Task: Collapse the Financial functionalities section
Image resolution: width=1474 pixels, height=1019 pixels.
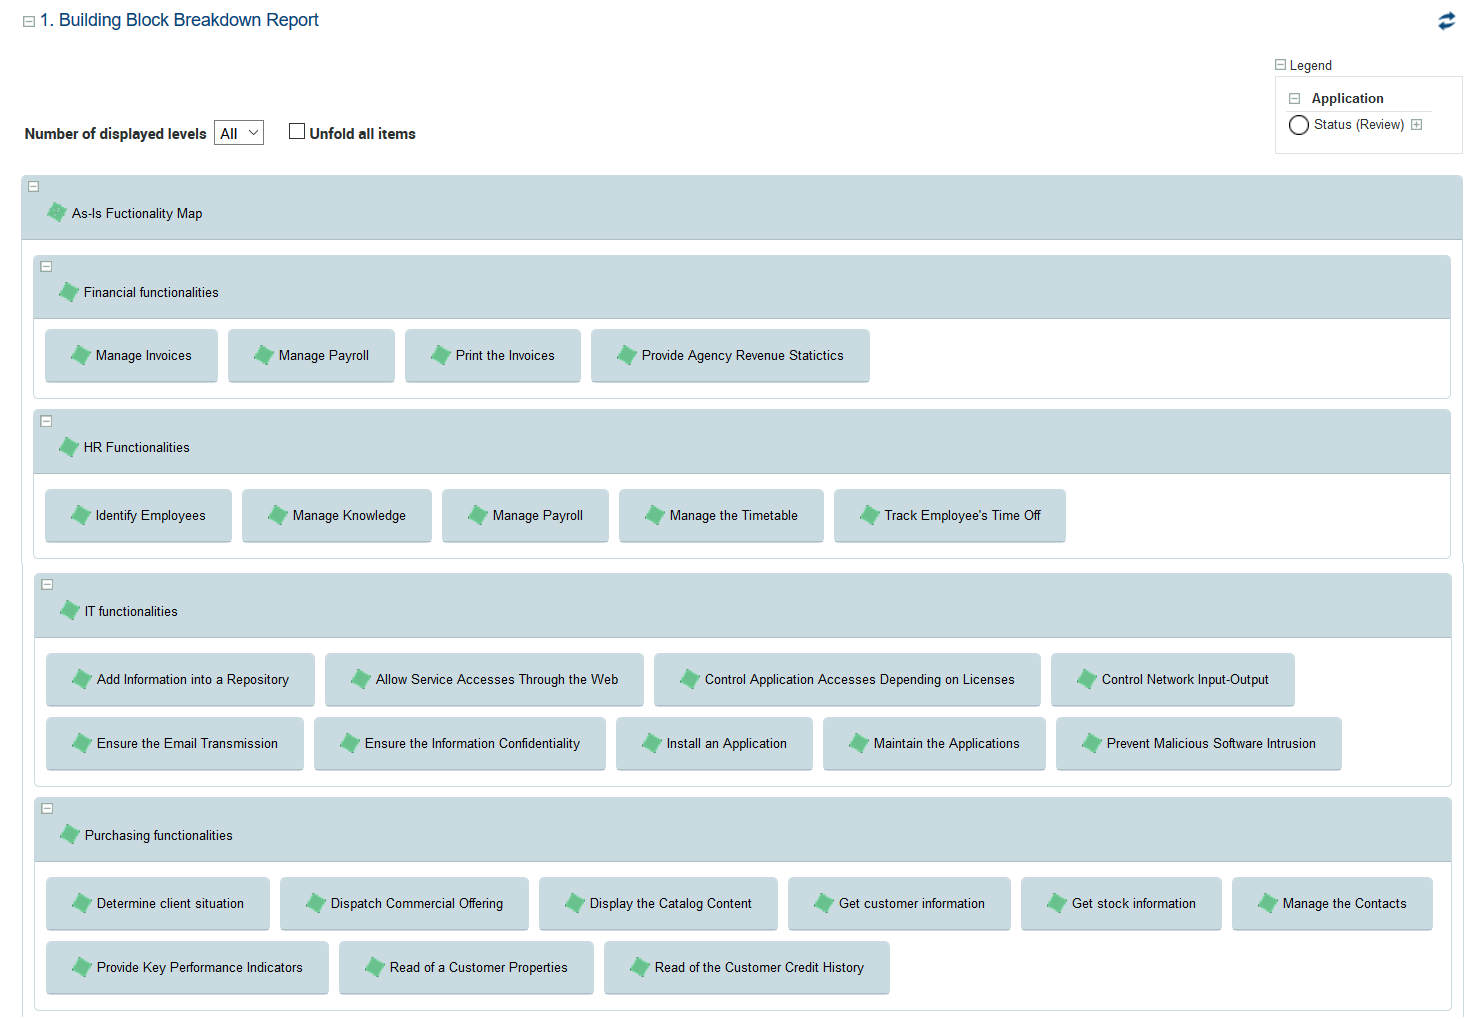Action: point(46,267)
